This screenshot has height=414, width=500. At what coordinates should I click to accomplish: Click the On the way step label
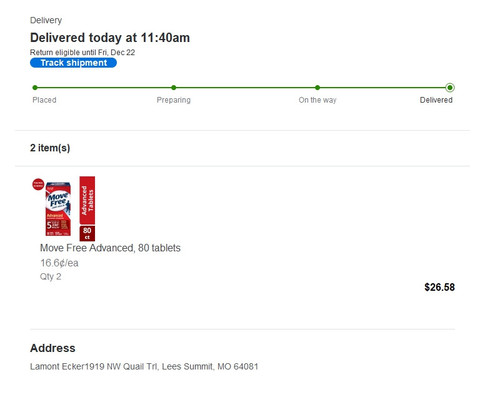point(317,100)
